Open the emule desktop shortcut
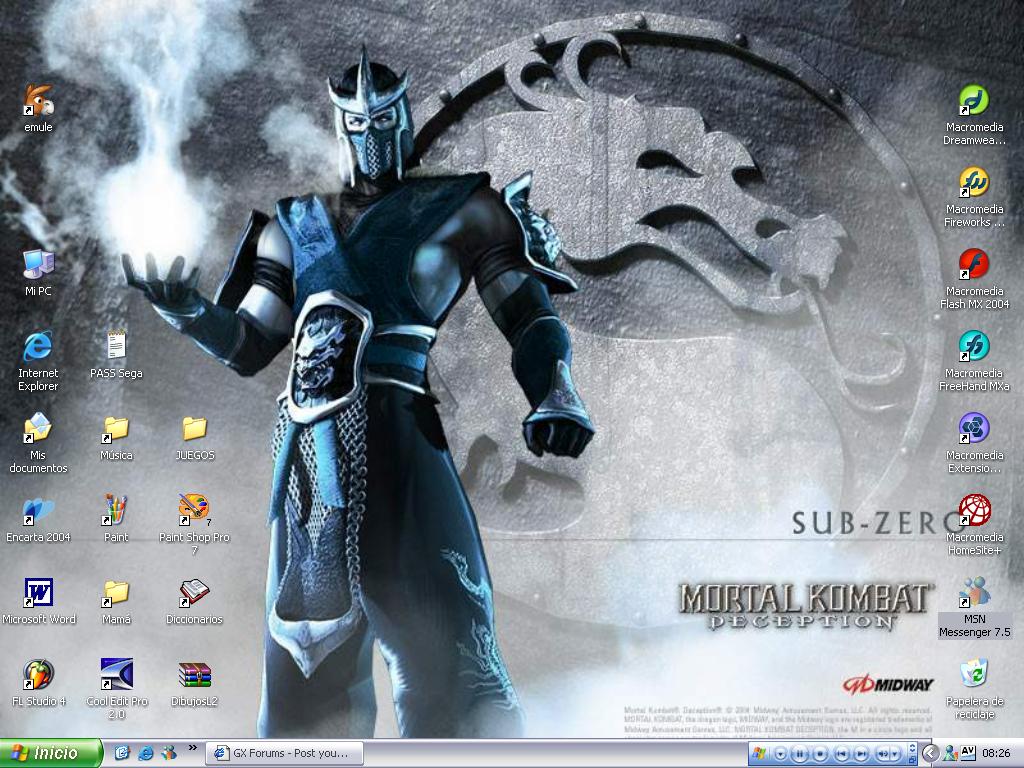1024x768 pixels. coord(38,108)
